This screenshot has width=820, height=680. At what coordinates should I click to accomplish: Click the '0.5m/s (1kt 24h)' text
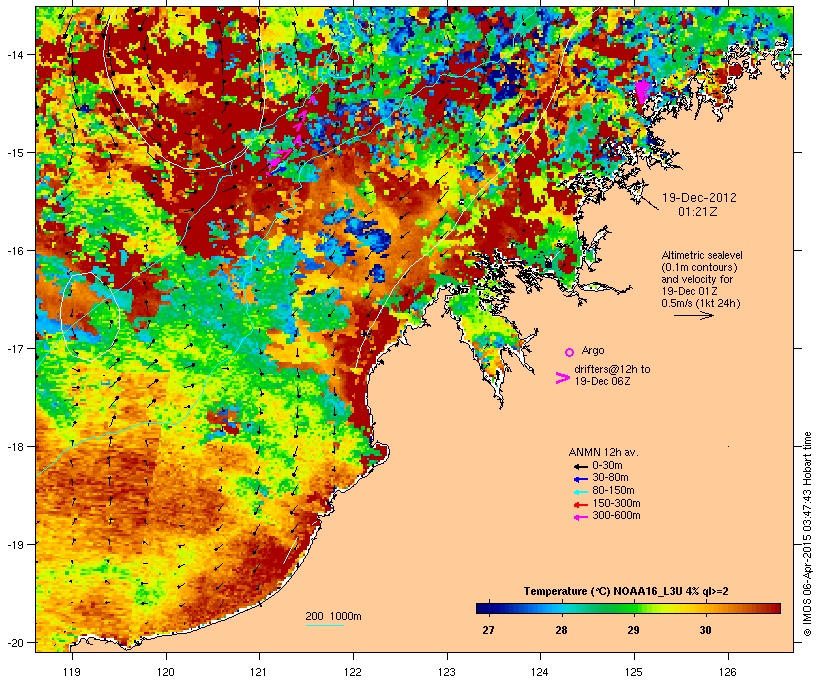point(701,303)
